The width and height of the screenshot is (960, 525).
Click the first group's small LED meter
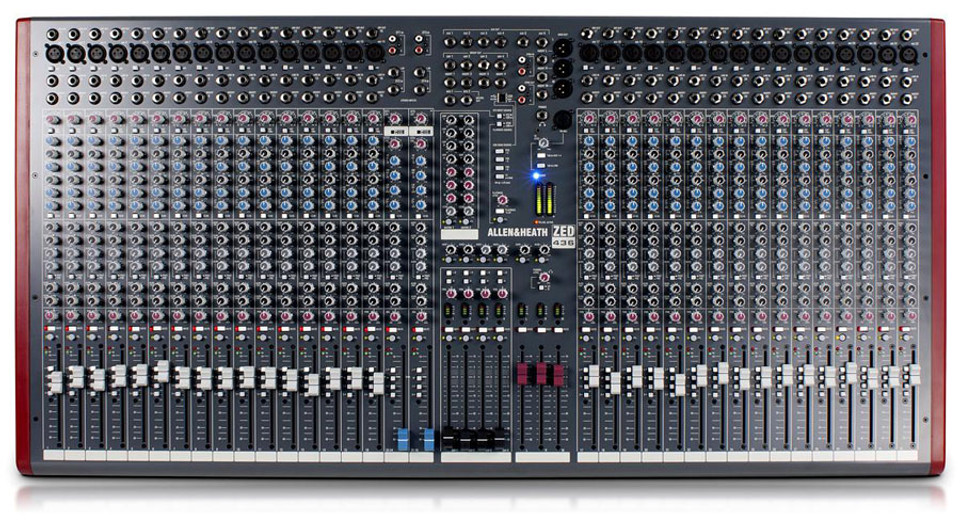(449, 311)
